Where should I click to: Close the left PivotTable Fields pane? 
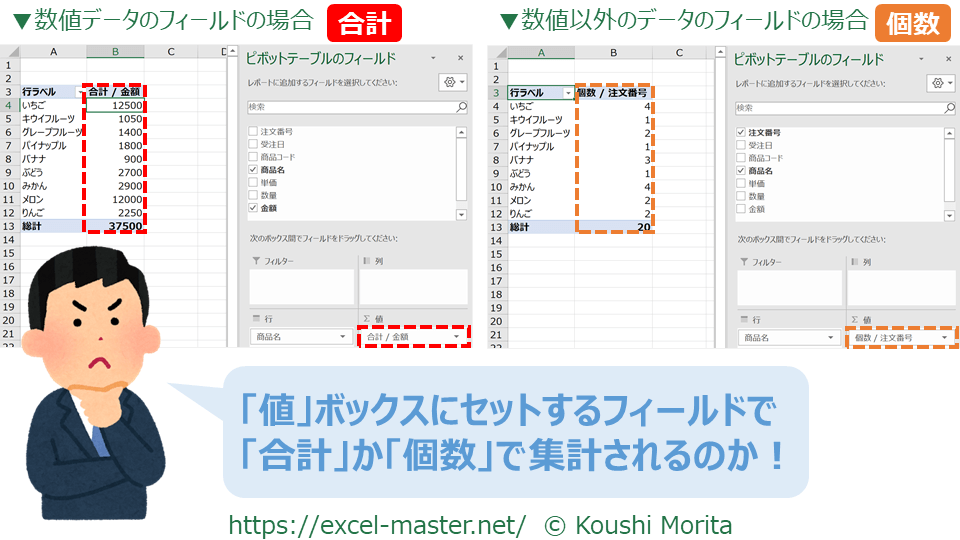(x=460, y=59)
